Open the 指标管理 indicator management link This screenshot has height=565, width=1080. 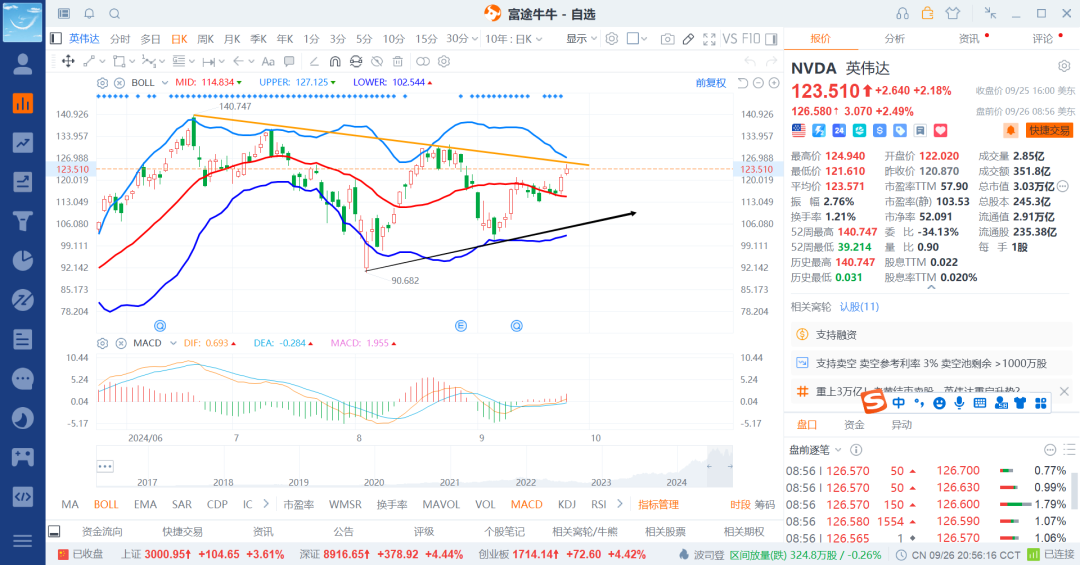pos(659,505)
